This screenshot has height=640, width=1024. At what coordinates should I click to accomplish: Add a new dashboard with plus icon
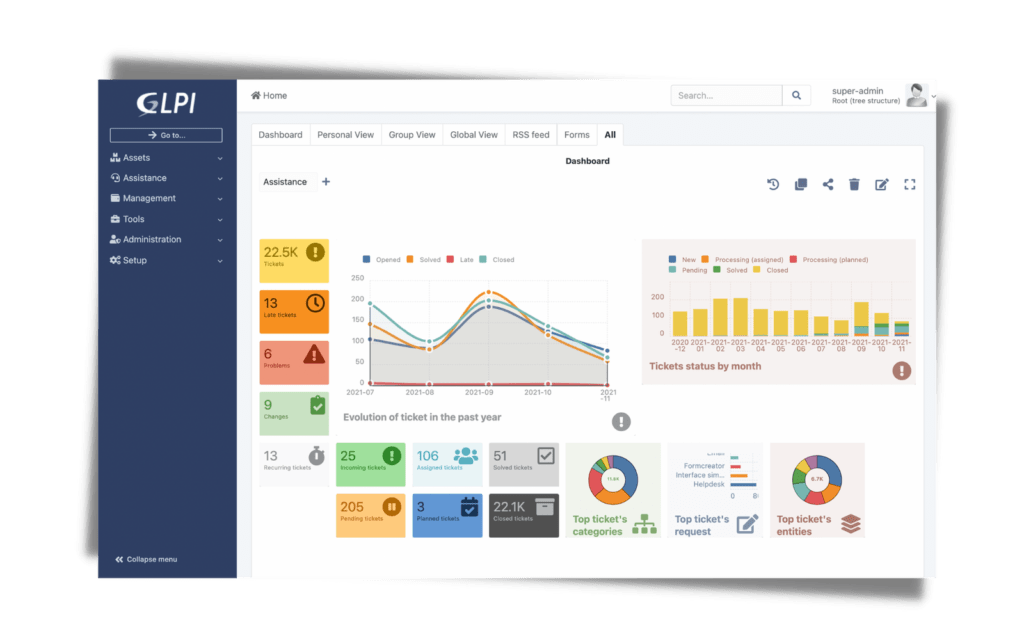pos(326,182)
